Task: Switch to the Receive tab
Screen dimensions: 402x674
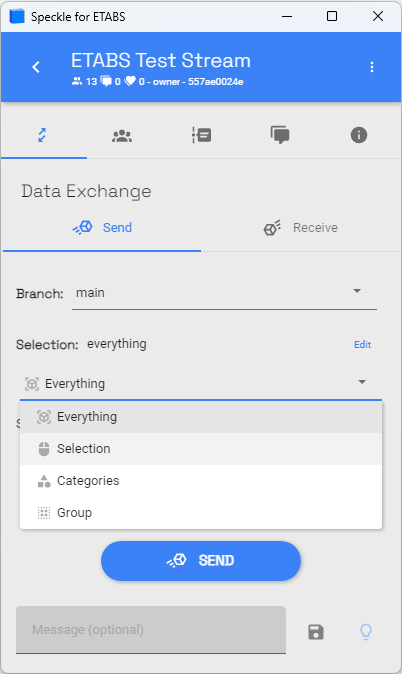Action: pyautogui.click(x=301, y=227)
